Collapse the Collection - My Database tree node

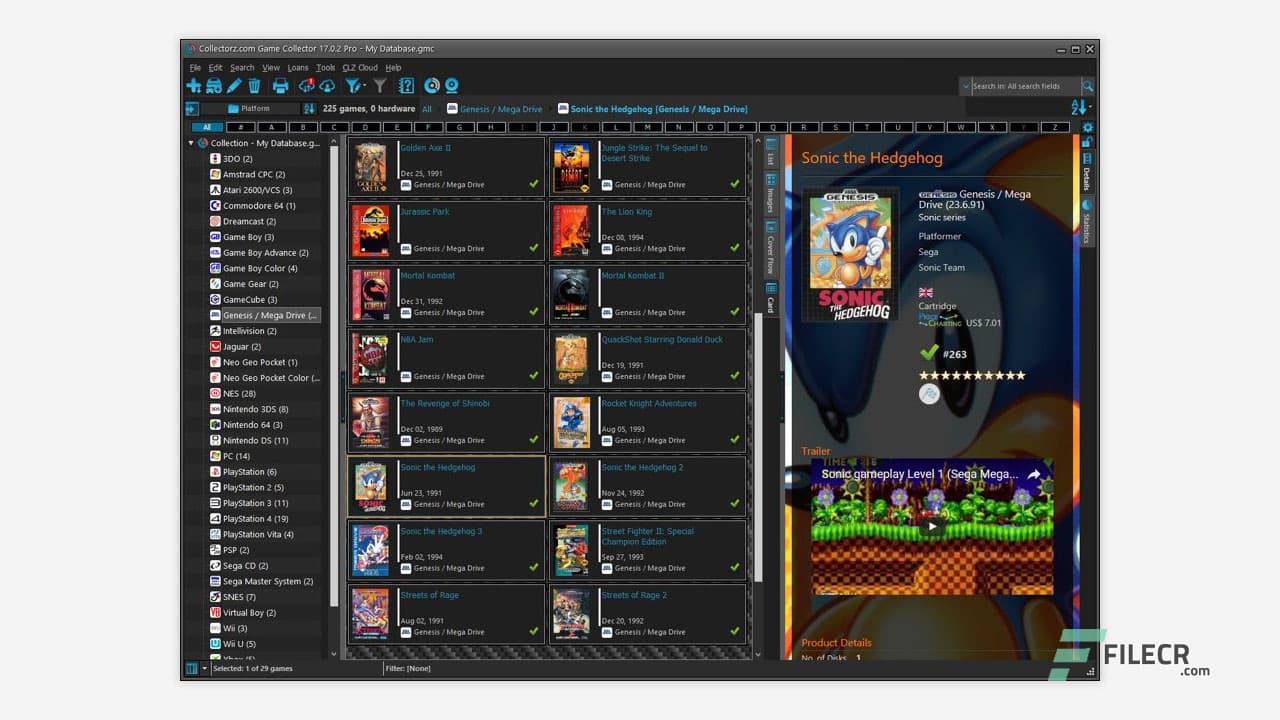click(189, 143)
